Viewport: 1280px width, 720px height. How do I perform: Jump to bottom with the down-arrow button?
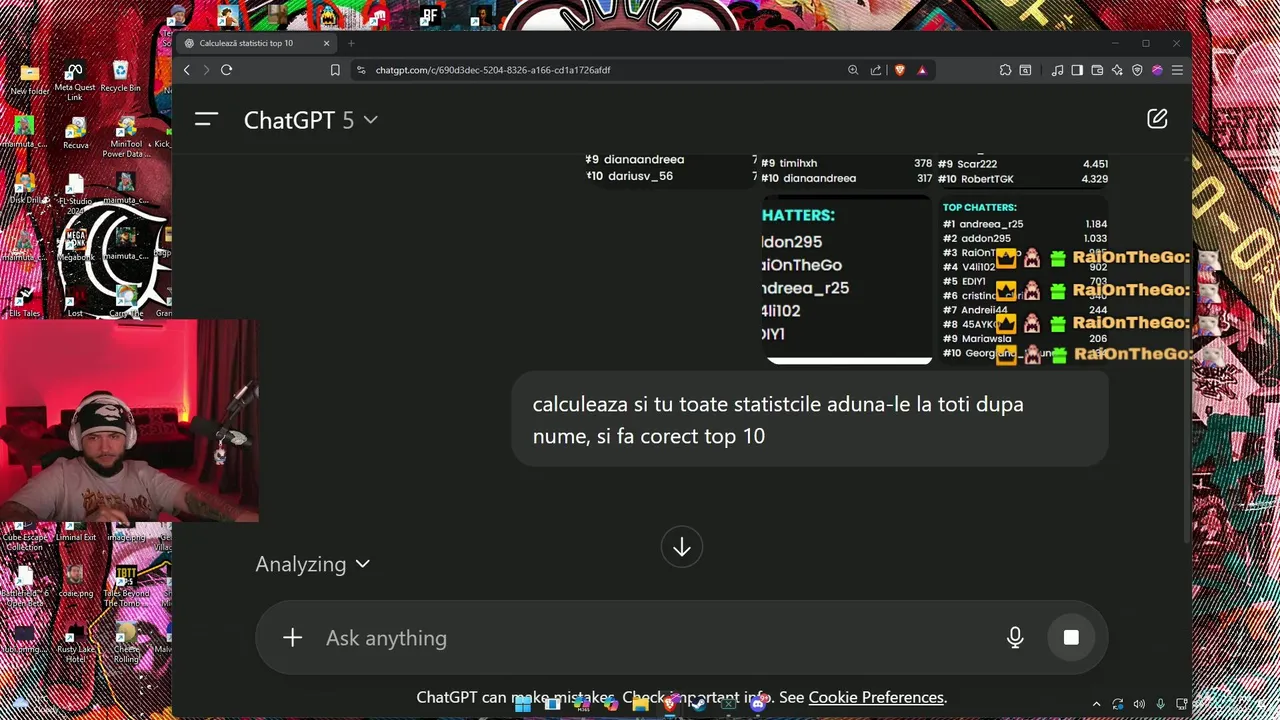tap(681, 547)
